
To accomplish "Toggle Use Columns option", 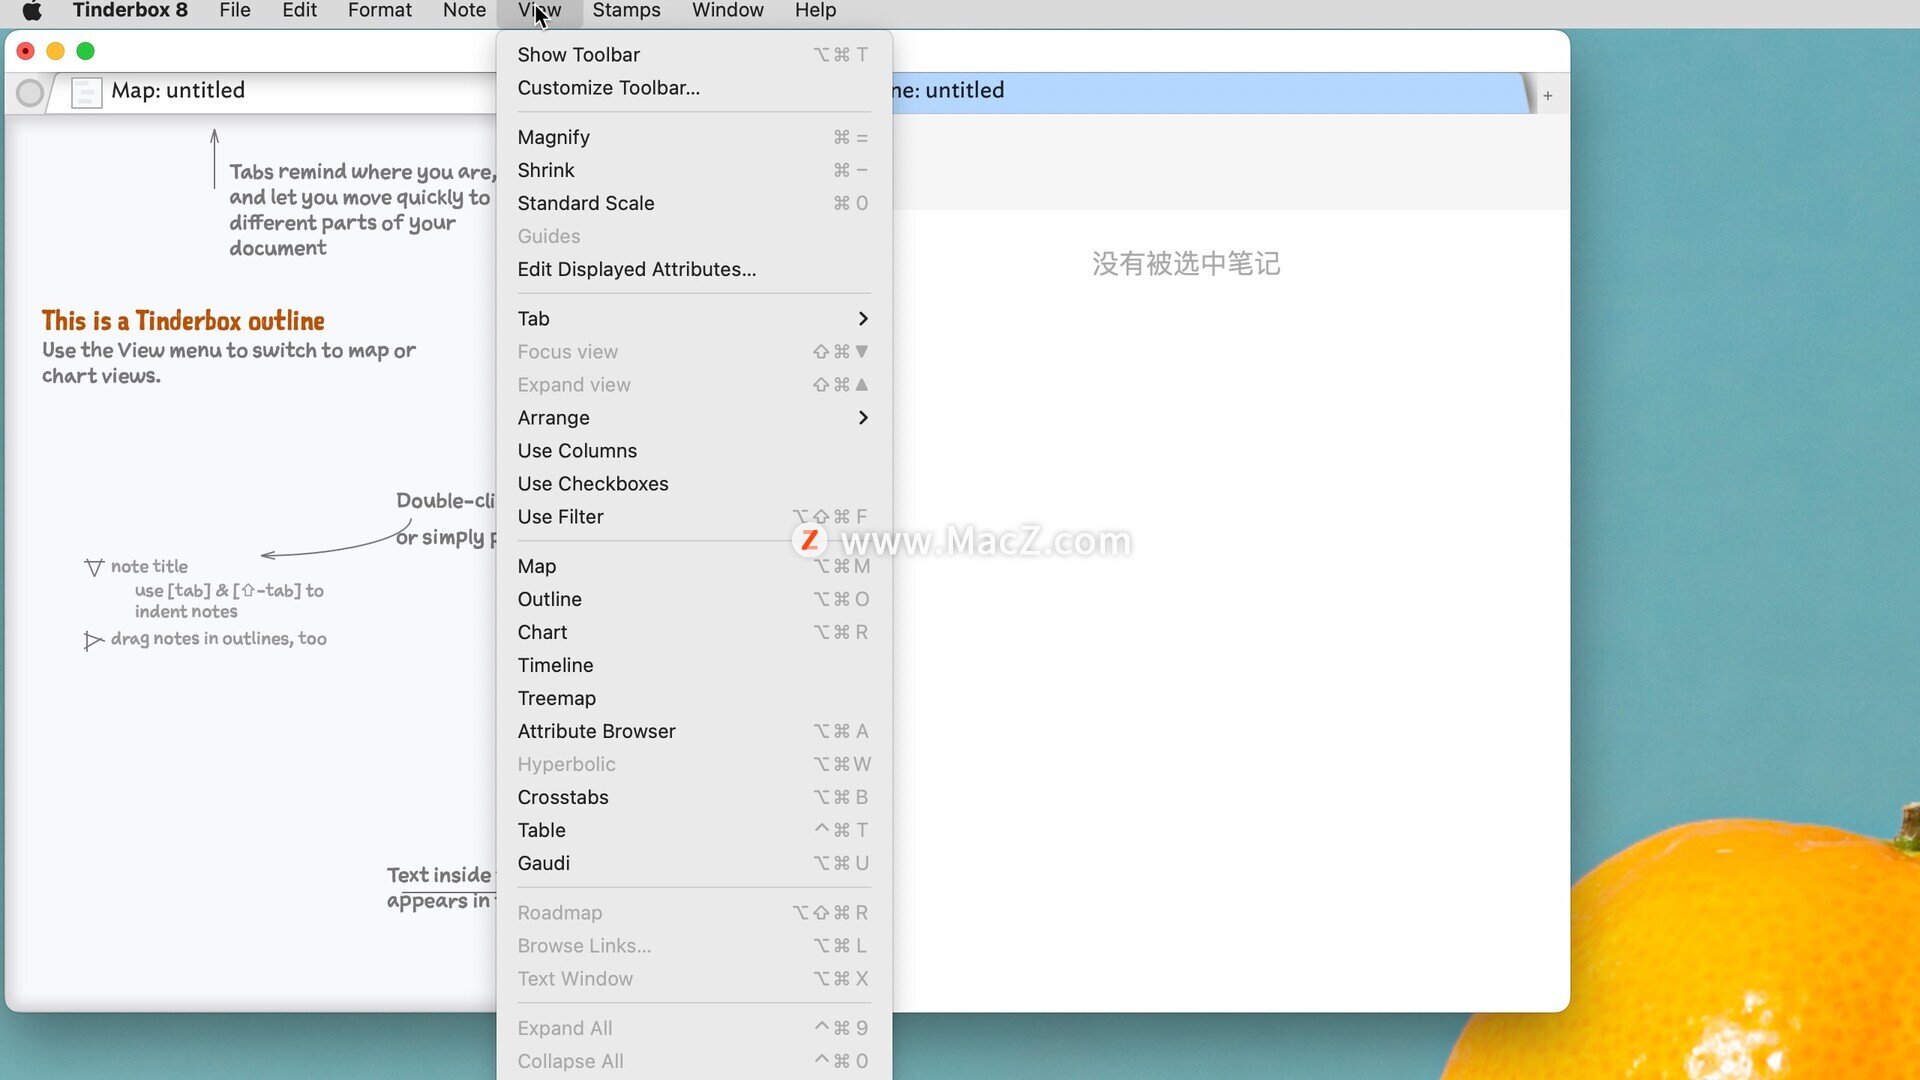I will click(x=693, y=451).
